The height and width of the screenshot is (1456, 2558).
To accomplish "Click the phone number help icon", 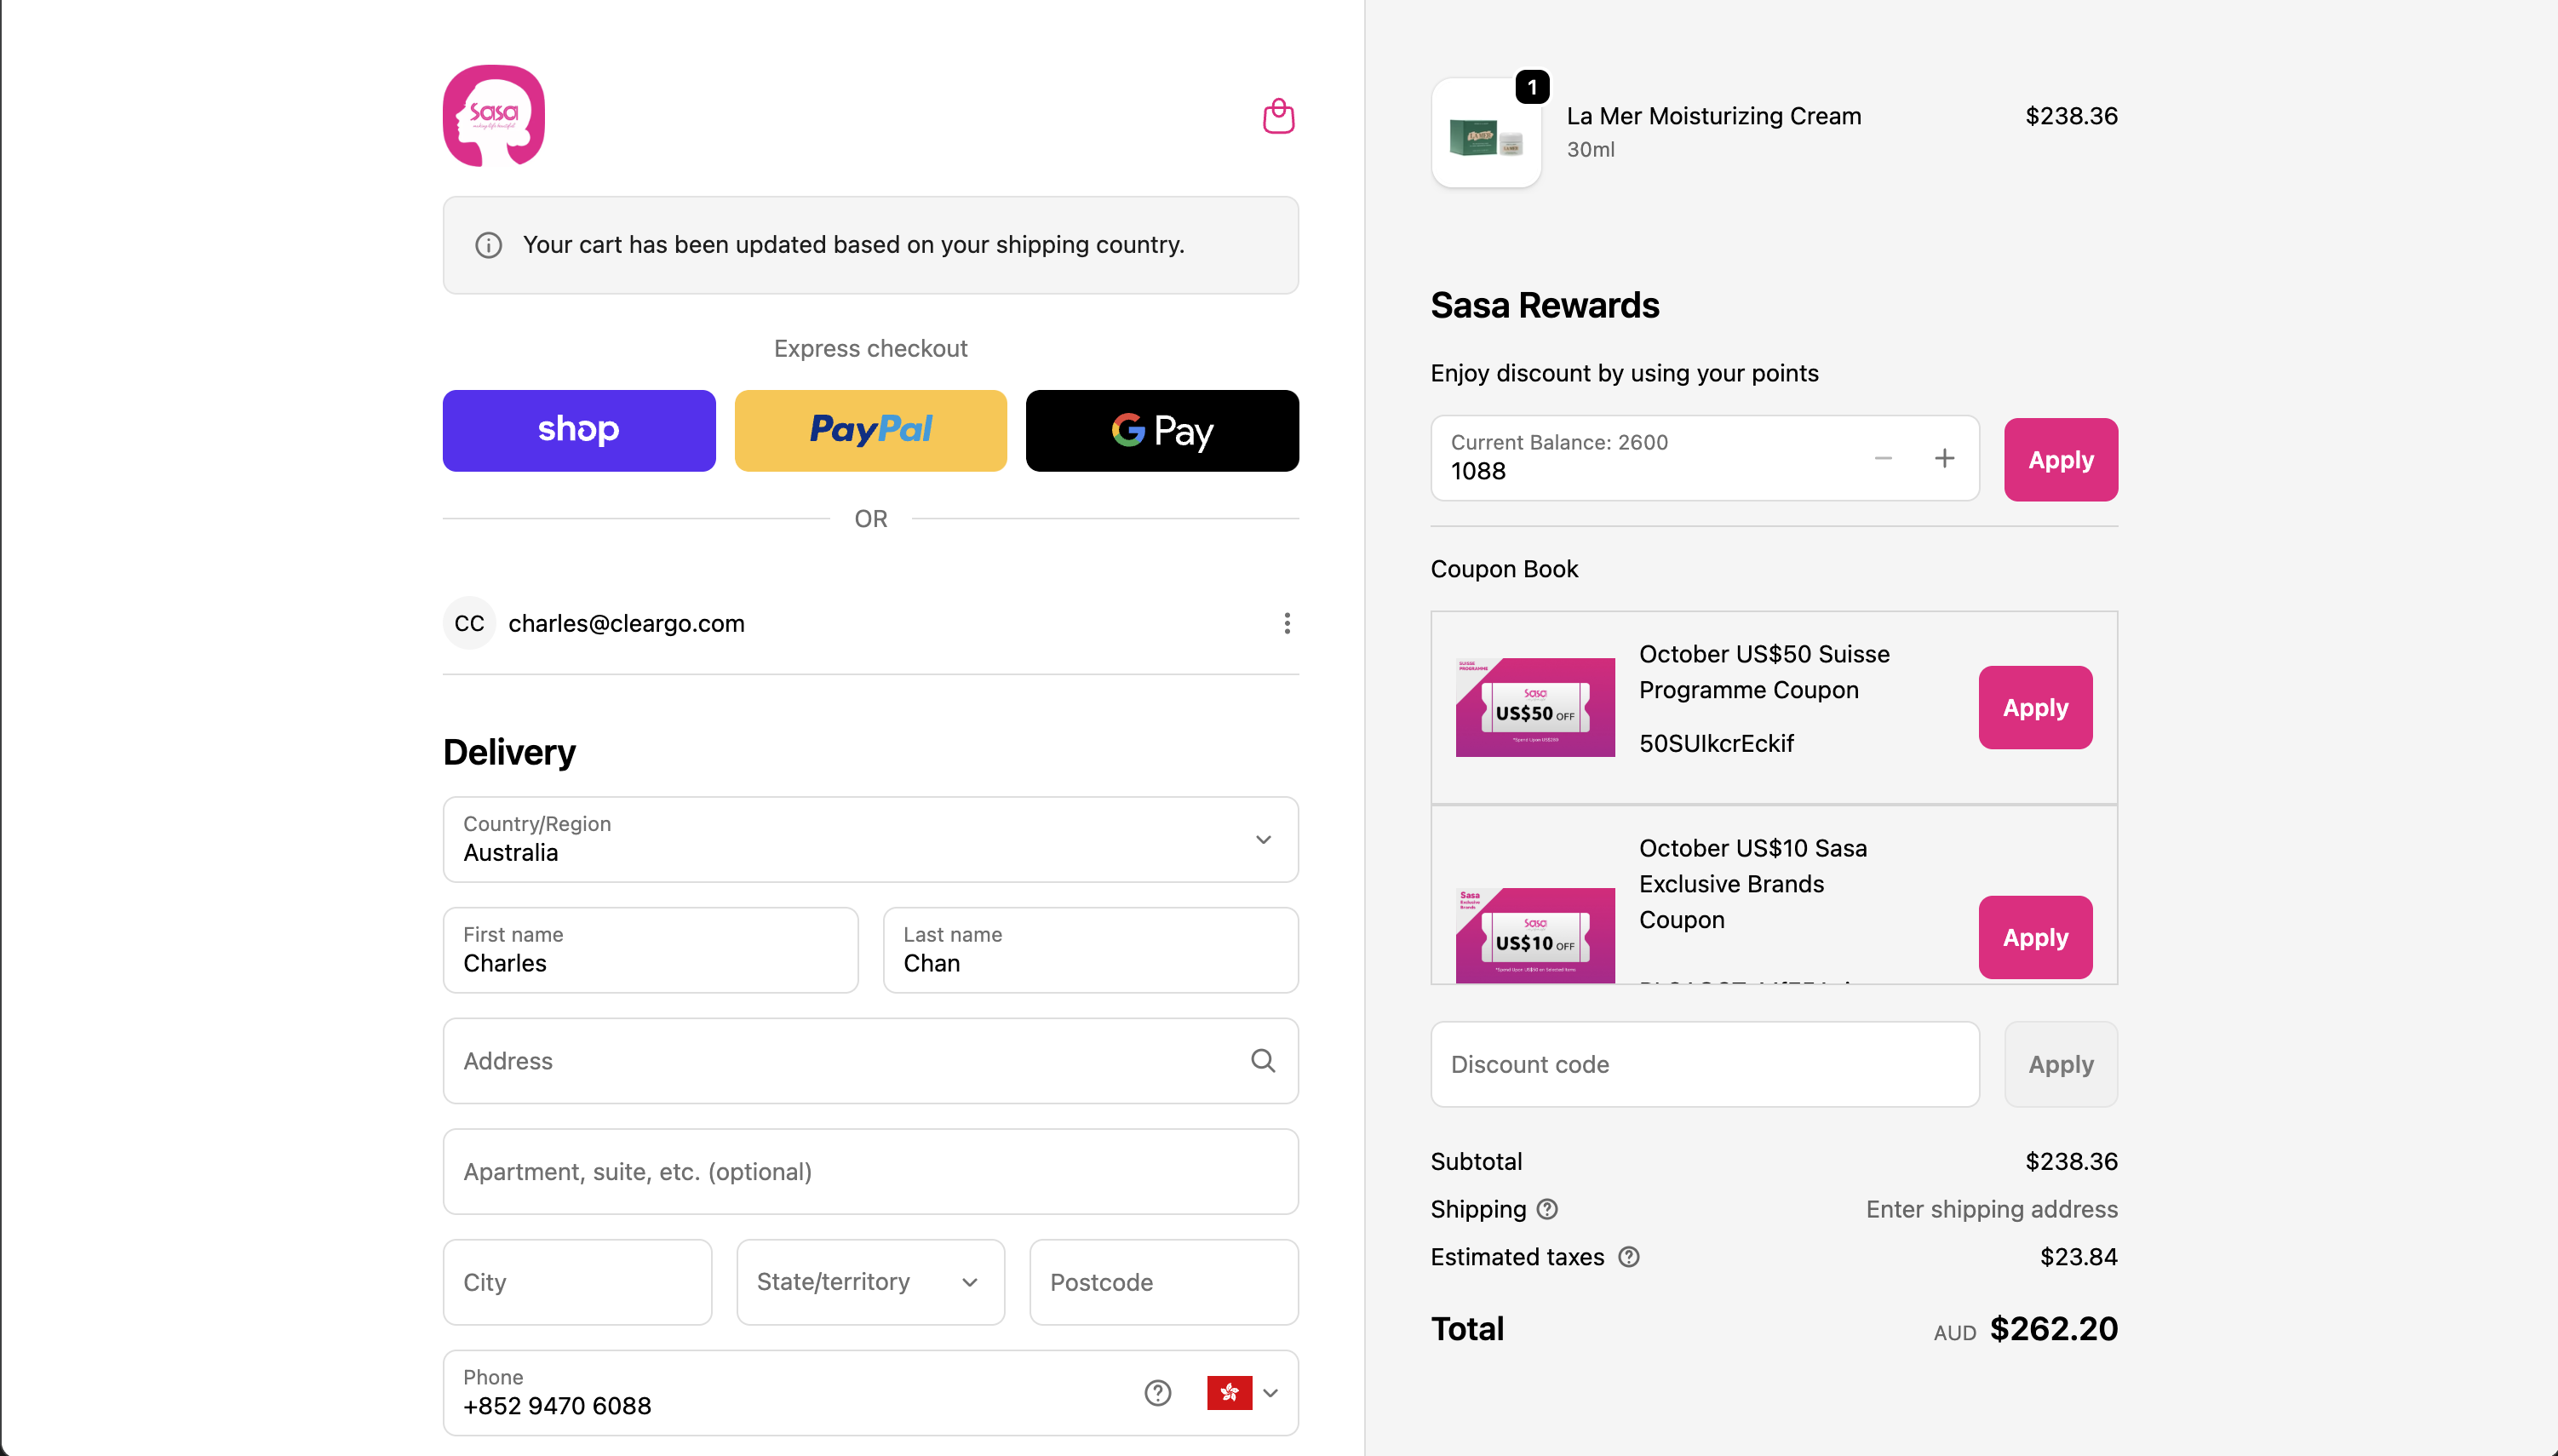I will tap(1157, 1393).
